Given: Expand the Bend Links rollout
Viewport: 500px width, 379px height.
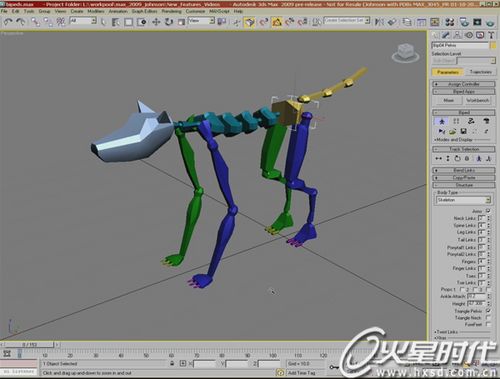Looking at the screenshot, I should tap(464, 170).
